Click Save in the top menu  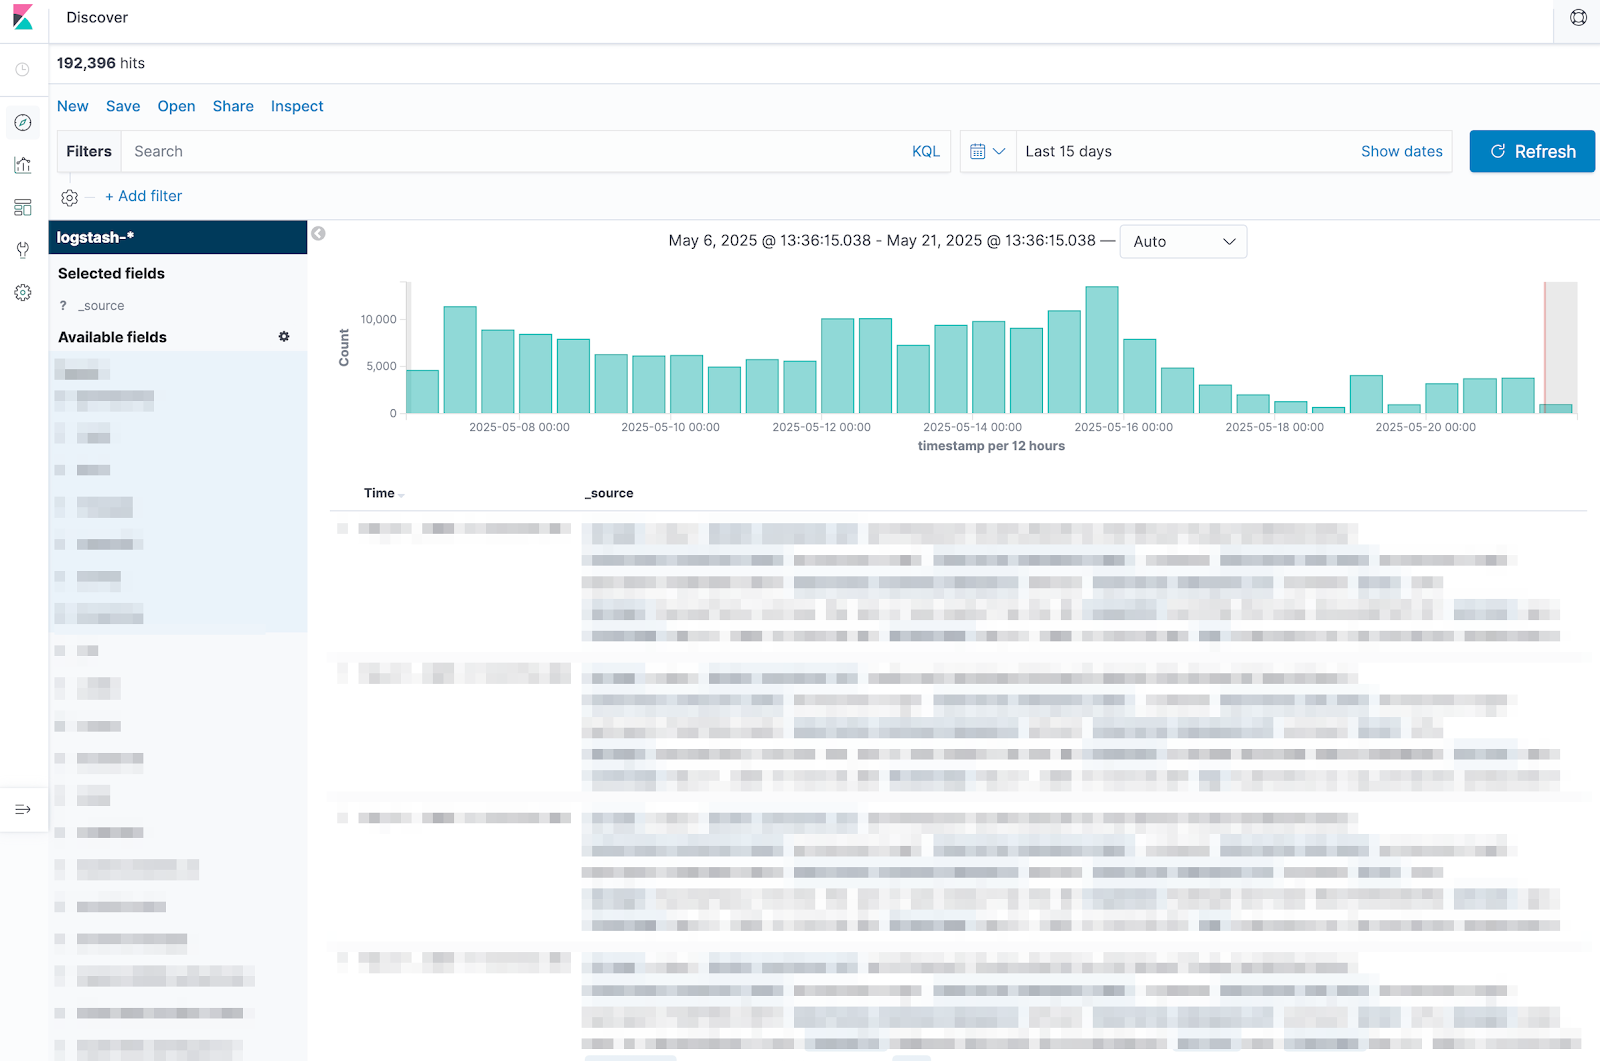[123, 106]
